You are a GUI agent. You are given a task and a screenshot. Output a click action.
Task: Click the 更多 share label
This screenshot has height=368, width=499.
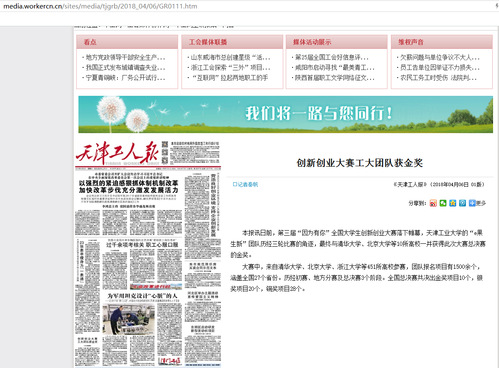pyautogui.click(x=481, y=203)
